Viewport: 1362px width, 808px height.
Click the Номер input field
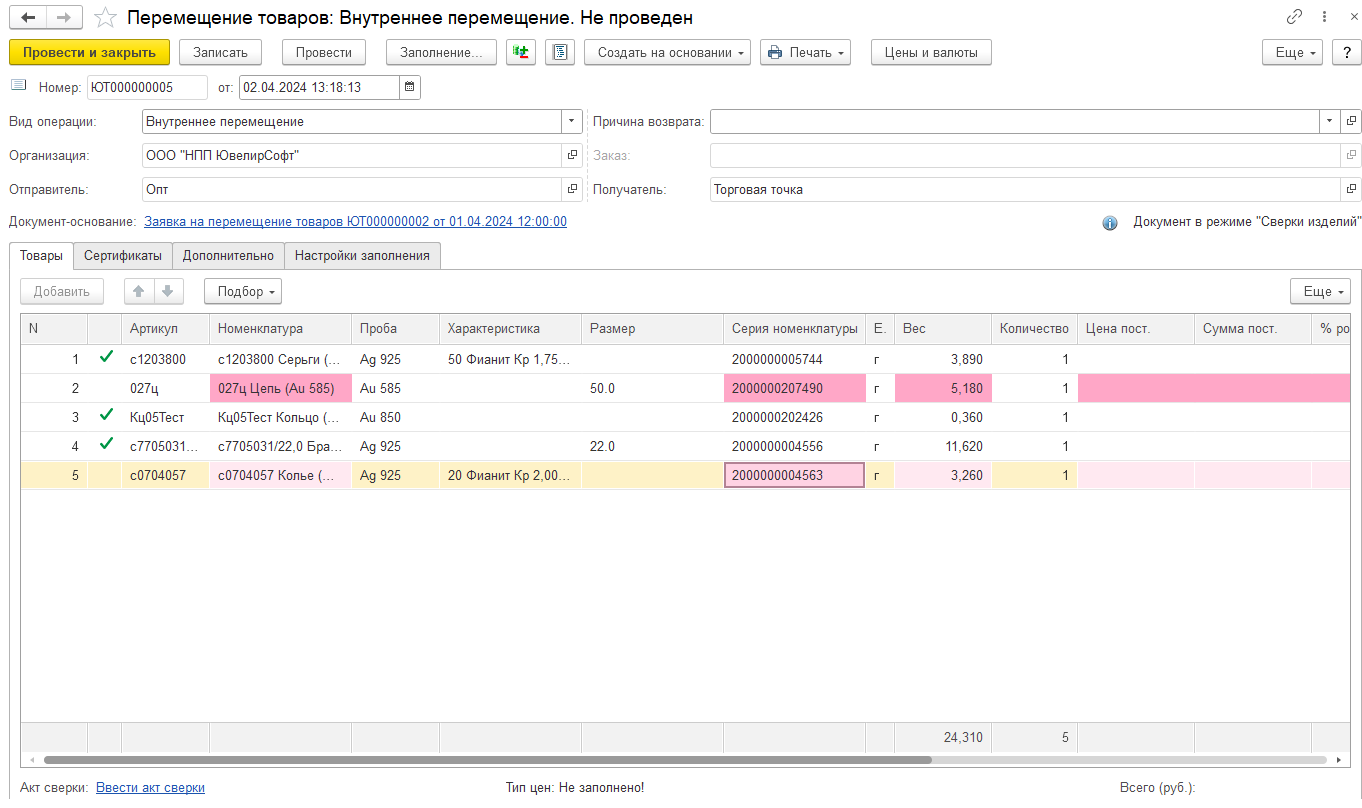147,87
